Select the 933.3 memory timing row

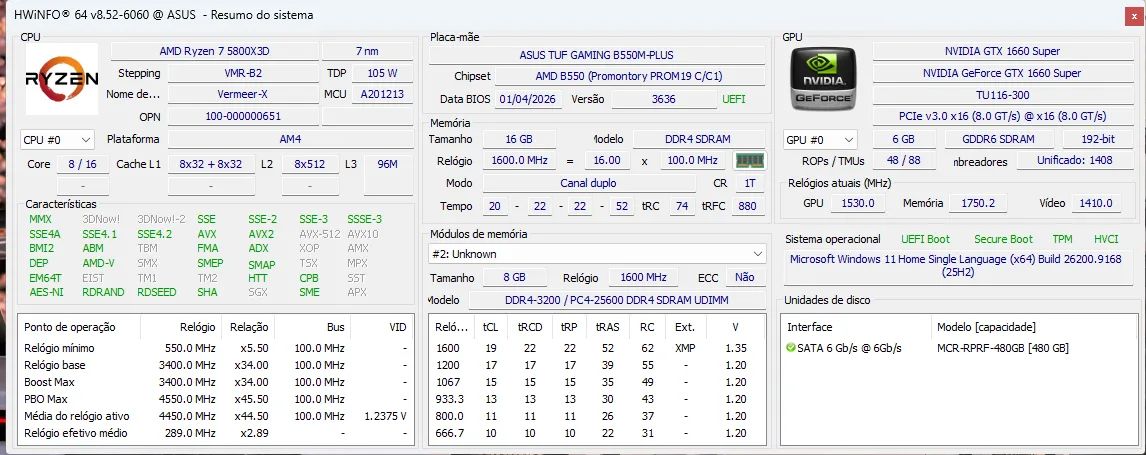click(x=596, y=399)
